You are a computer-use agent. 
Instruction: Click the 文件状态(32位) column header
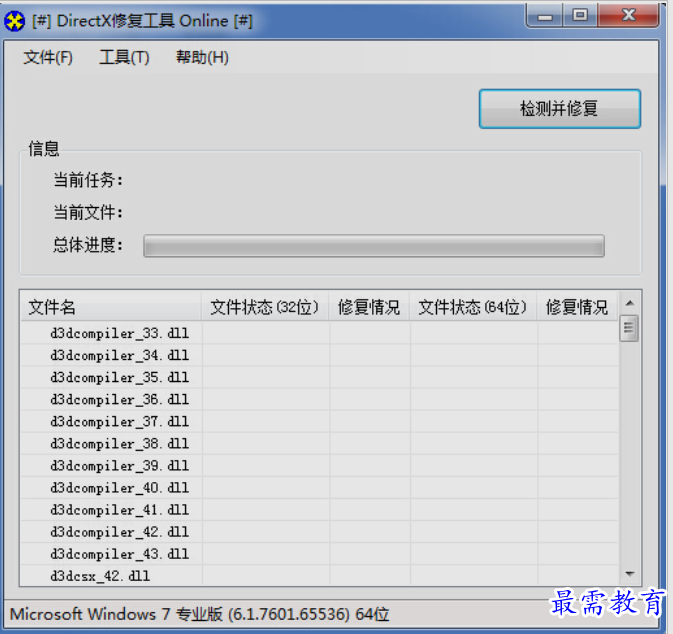click(265, 307)
